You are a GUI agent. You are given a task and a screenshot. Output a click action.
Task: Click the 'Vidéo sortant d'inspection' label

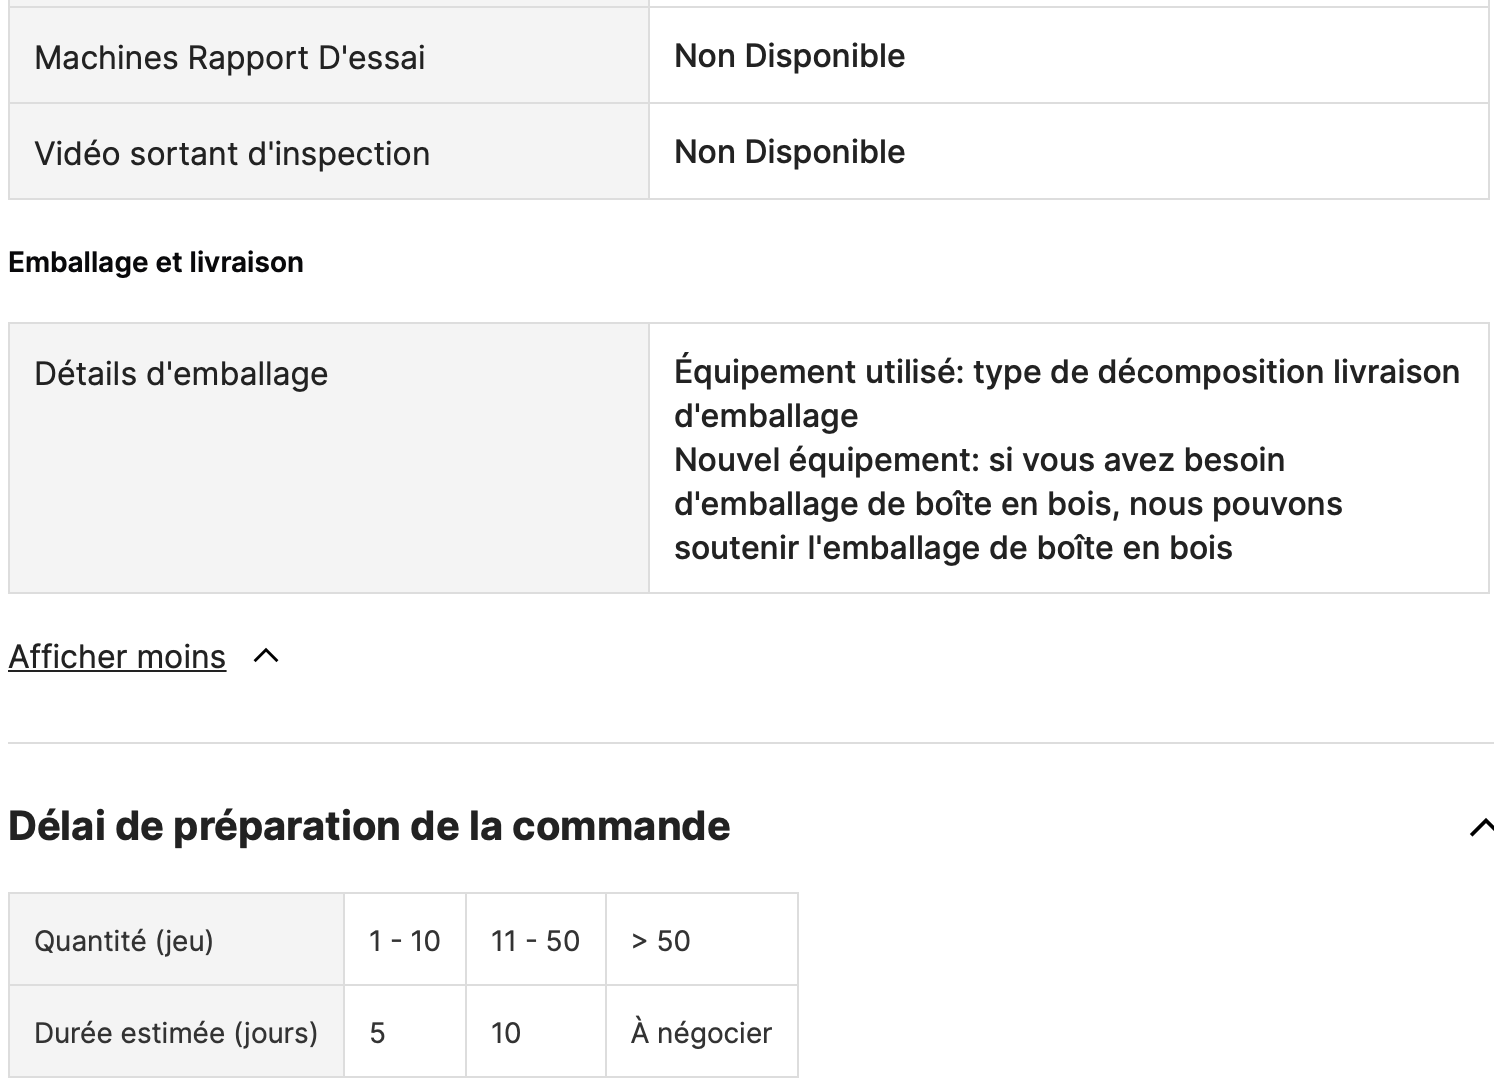(232, 154)
